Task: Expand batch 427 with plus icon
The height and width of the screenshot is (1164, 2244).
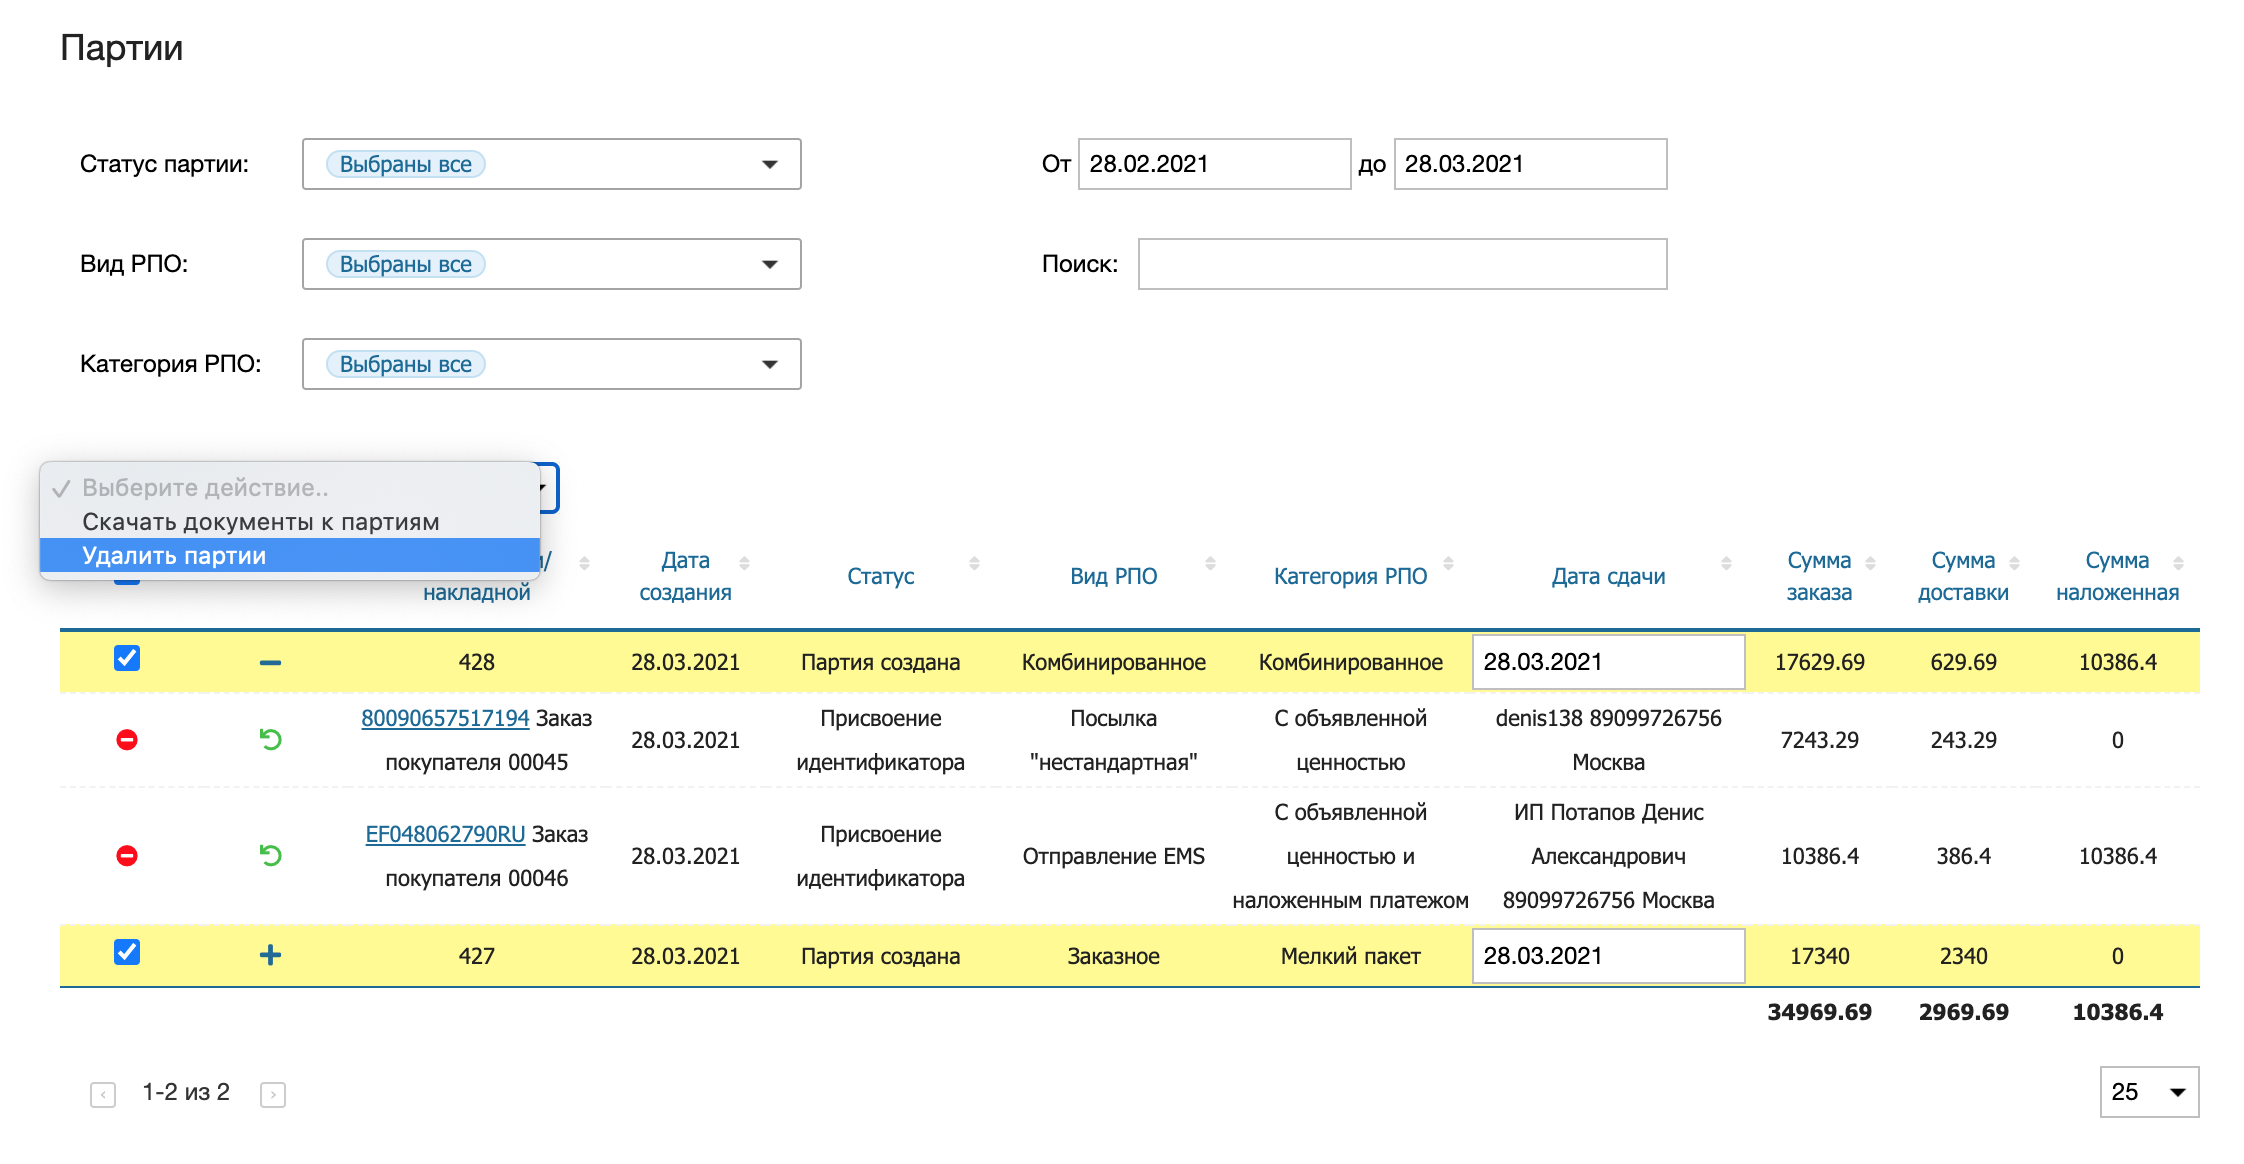Action: point(270,955)
